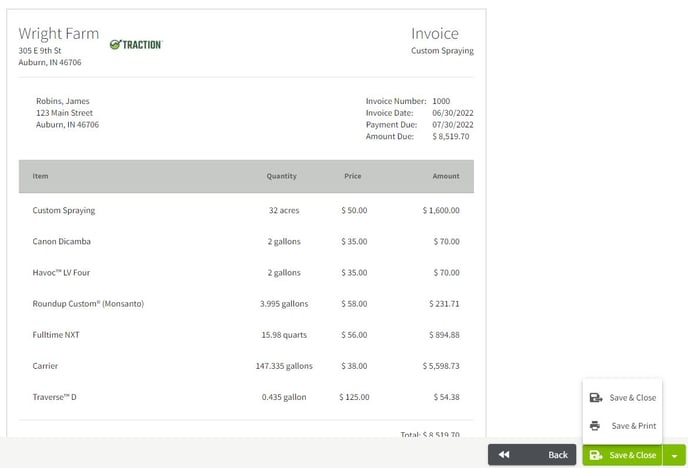688x468 pixels.
Task: Click the save icon in the popup menu
Action: click(x=596, y=398)
